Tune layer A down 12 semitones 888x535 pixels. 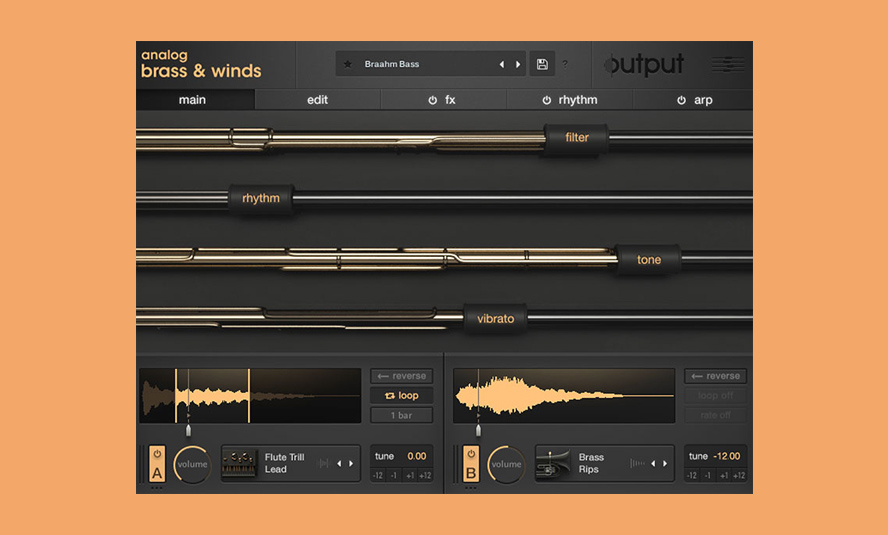click(x=378, y=476)
